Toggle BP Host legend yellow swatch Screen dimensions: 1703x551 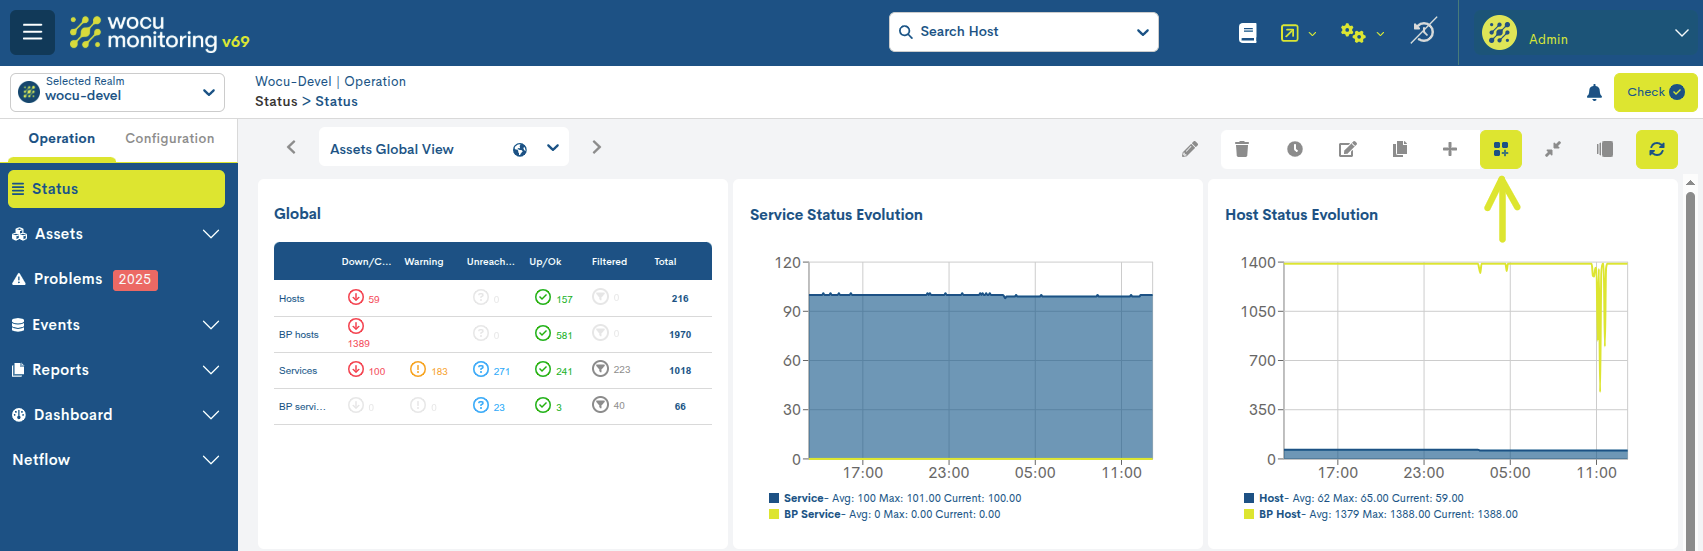click(x=1249, y=514)
